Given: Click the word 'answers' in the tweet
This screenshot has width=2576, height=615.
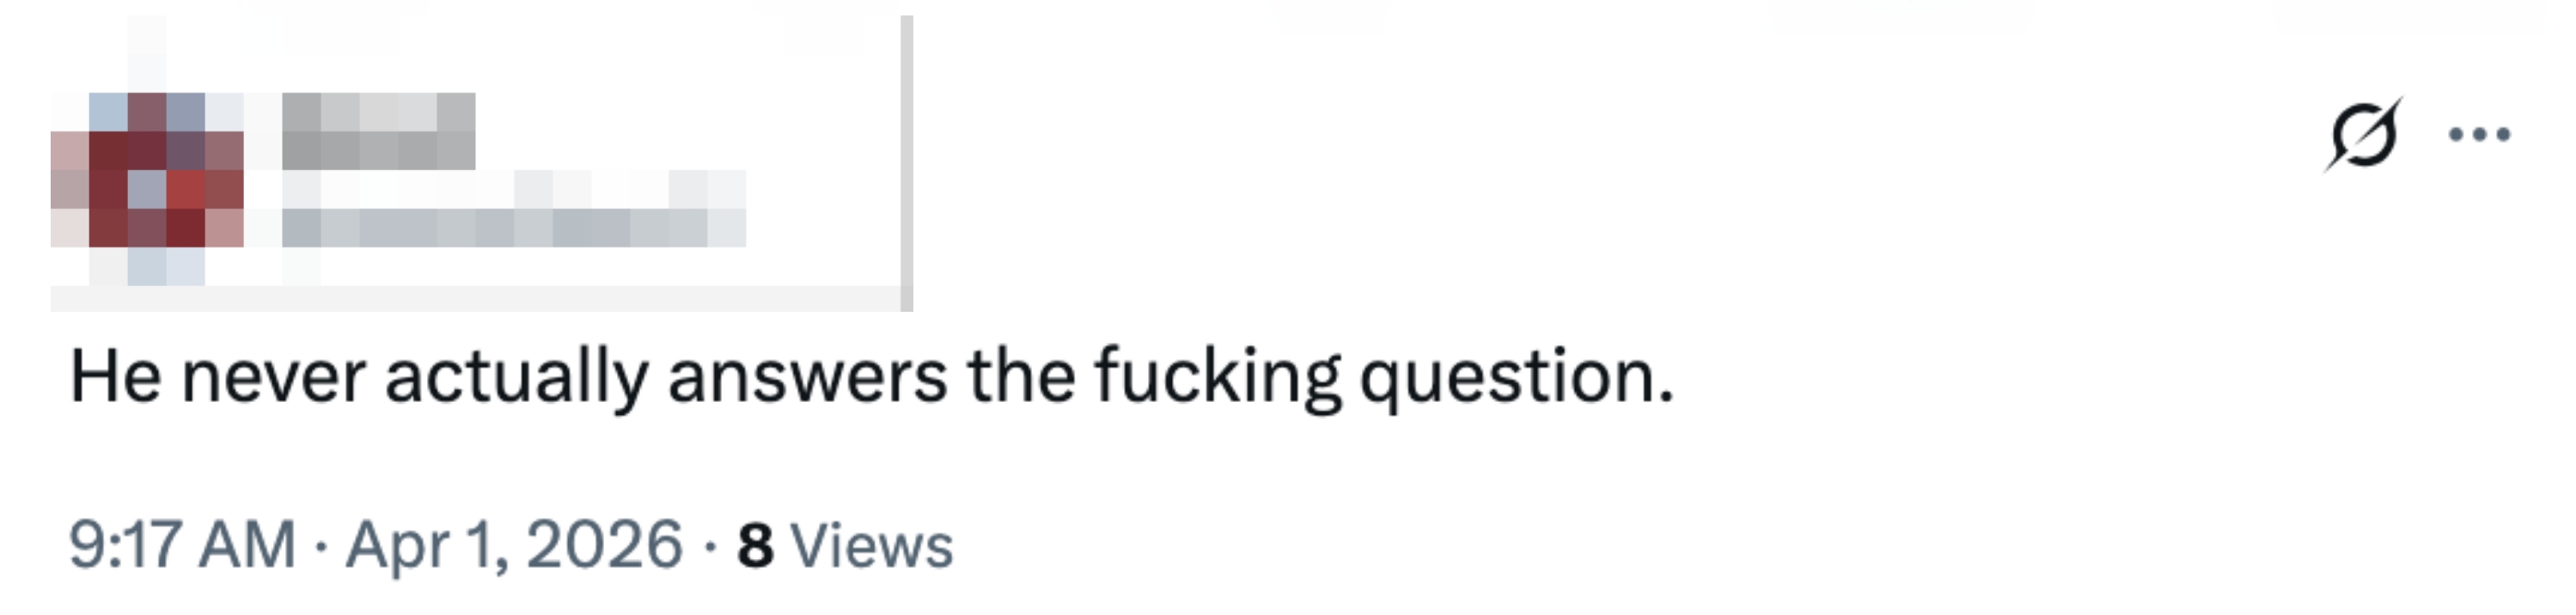Looking at the screenshot, I should (807, 377).
